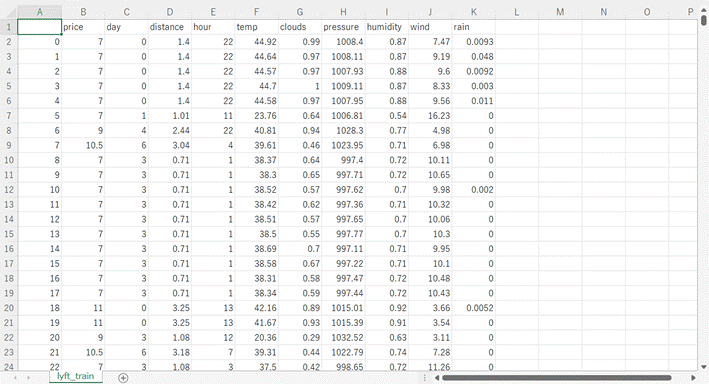Click wind value 16.23
The image size is (709, 384).
[x=430, y=116]
